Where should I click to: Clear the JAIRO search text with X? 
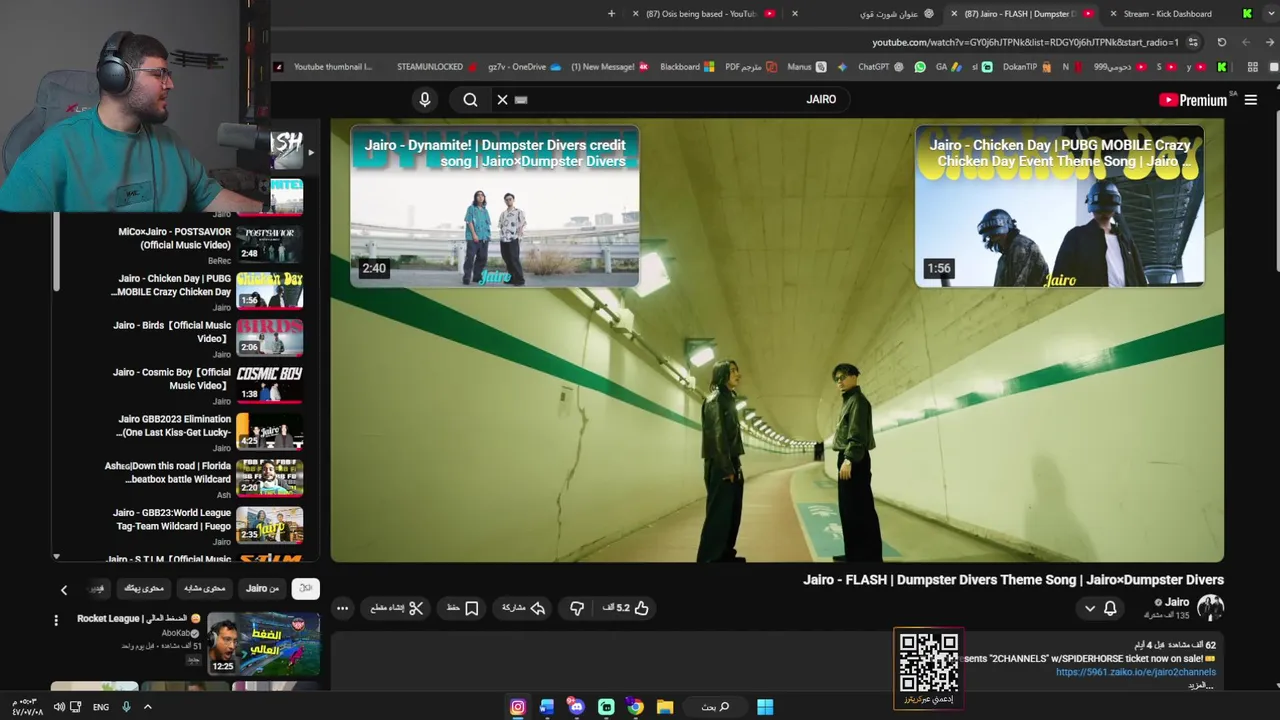click(502, 99)
